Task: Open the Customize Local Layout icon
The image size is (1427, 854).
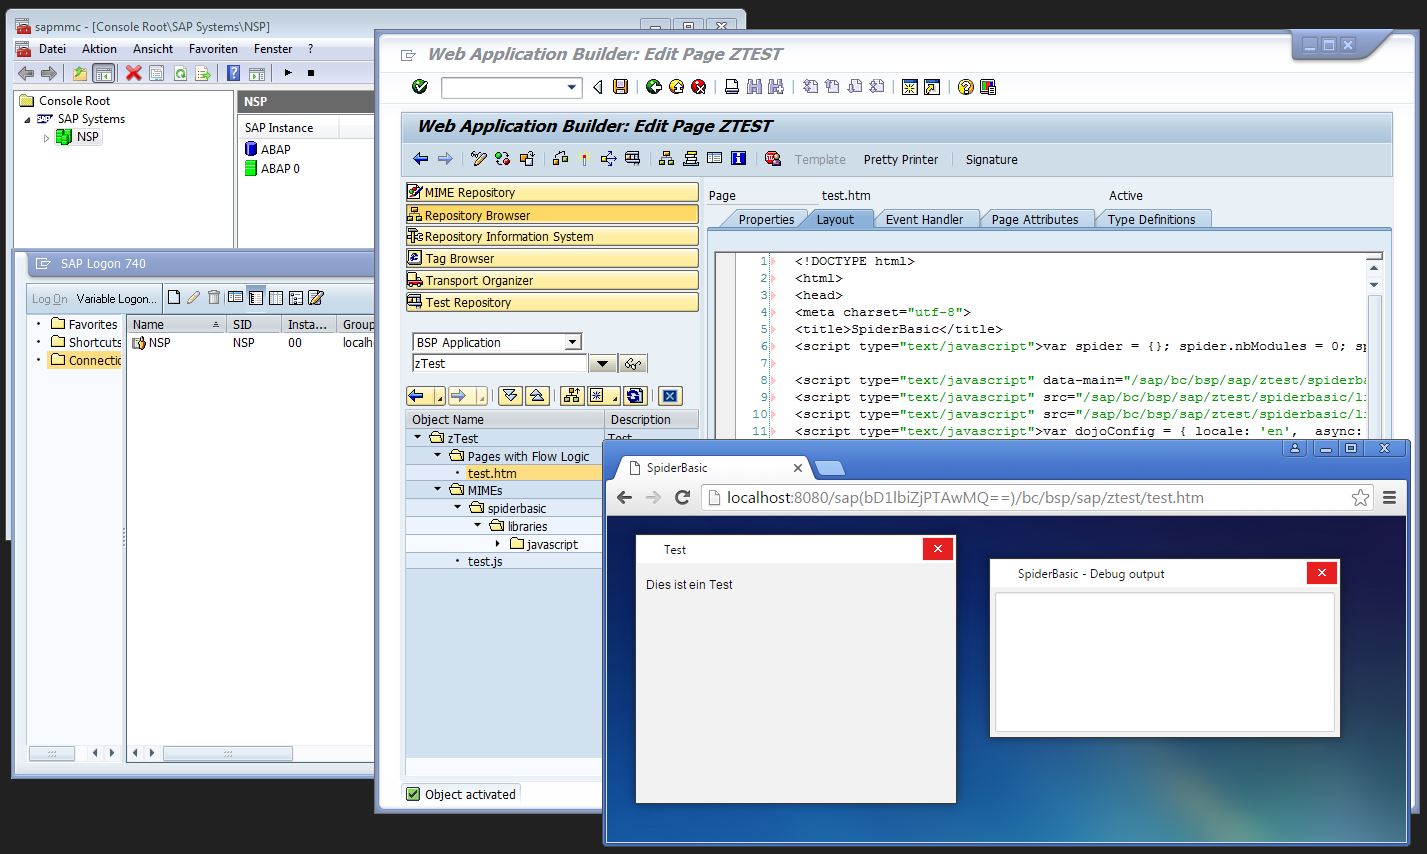Action: coord(988,87)
